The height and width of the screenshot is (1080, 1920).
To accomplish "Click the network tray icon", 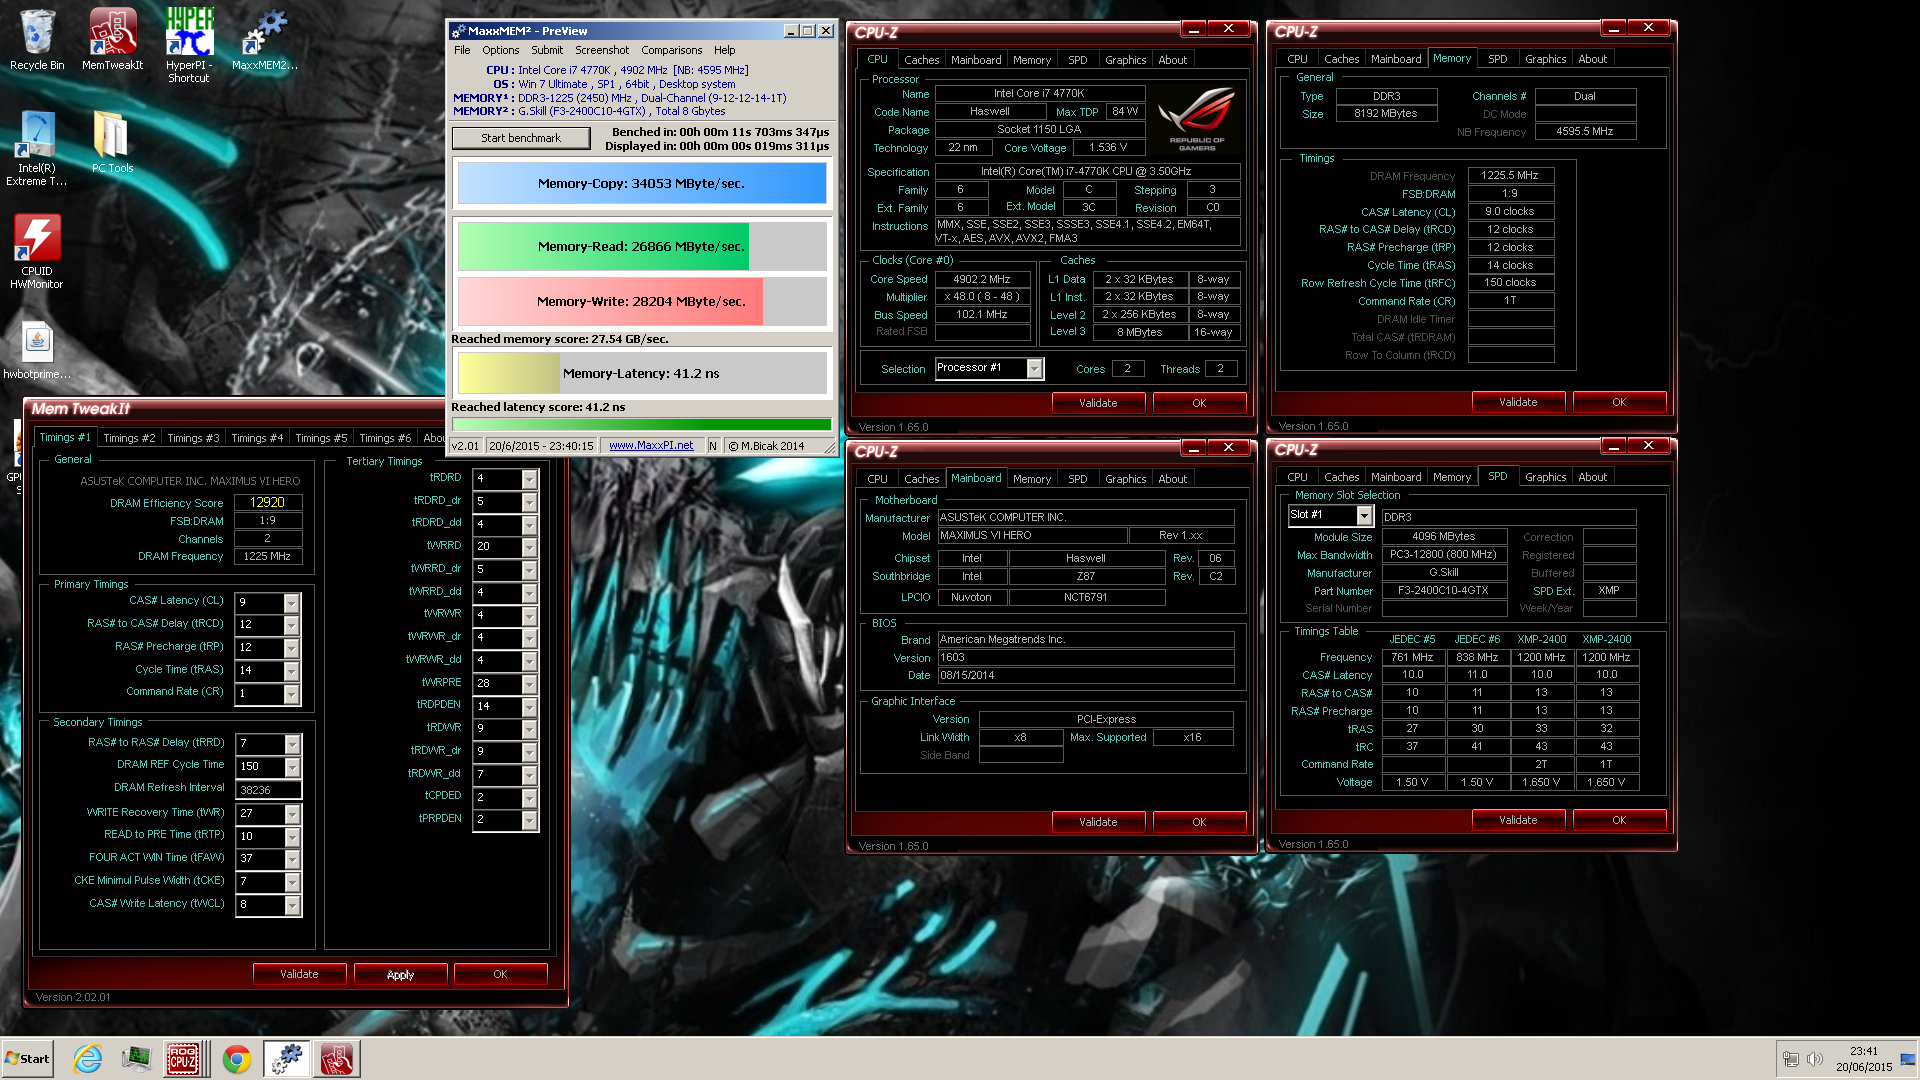I will 1791,1059.
